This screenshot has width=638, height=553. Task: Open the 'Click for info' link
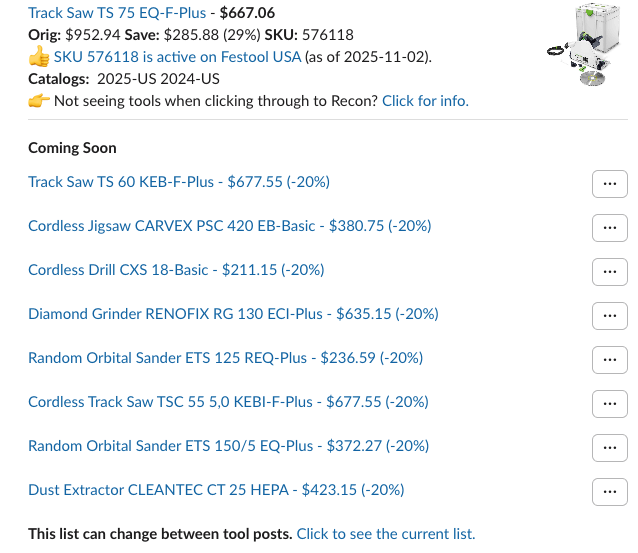[x=425, y=100]
